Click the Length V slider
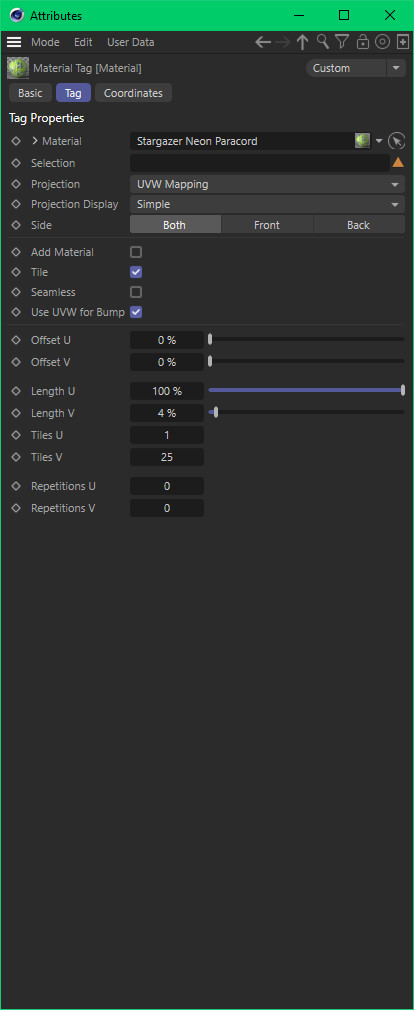Image resolution: width=414 pixels, height=1010 pixels. coord(306,412)
